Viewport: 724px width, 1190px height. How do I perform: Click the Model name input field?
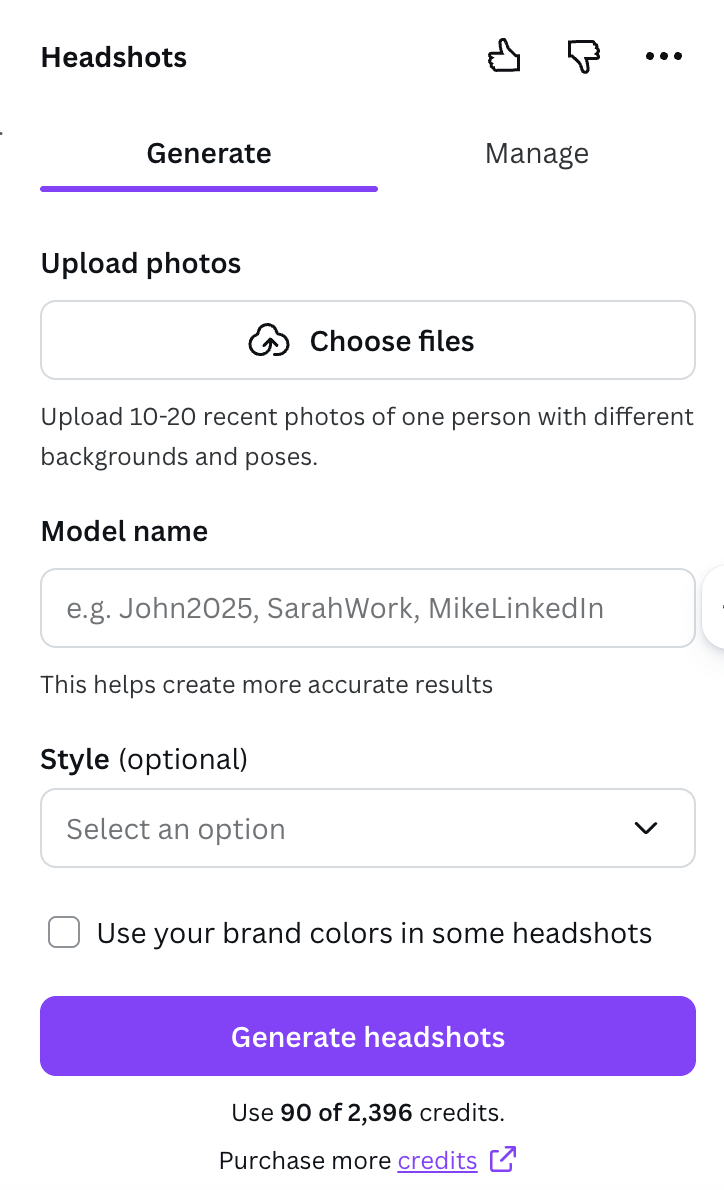pyautogui.click(x=367, y=607)
